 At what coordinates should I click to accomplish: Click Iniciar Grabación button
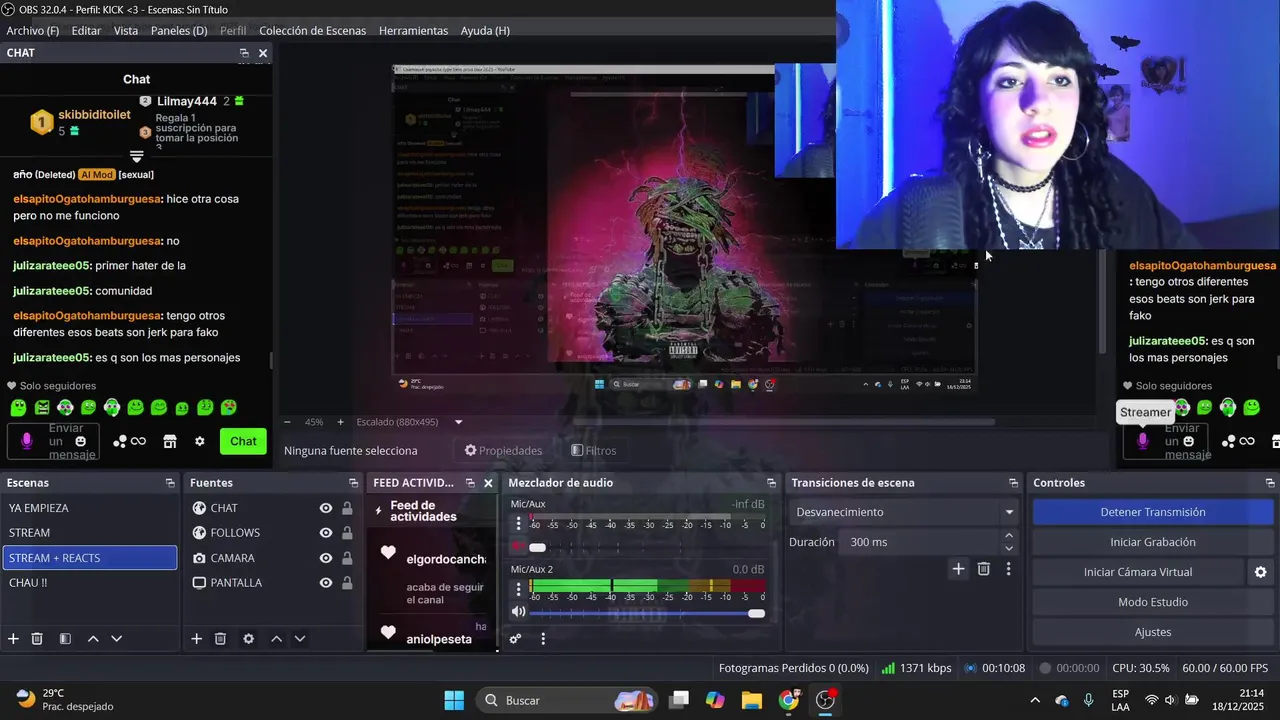[x=1153, y=542]
